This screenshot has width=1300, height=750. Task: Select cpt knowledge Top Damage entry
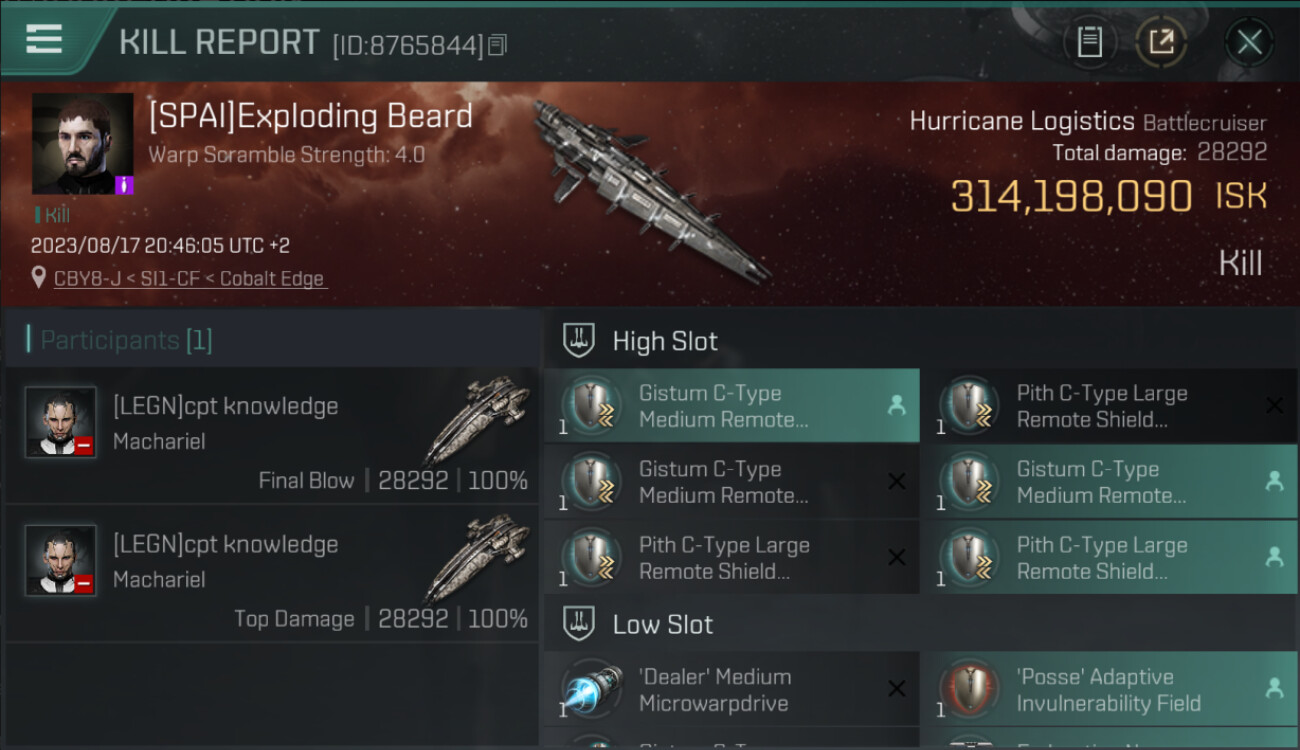271,573
